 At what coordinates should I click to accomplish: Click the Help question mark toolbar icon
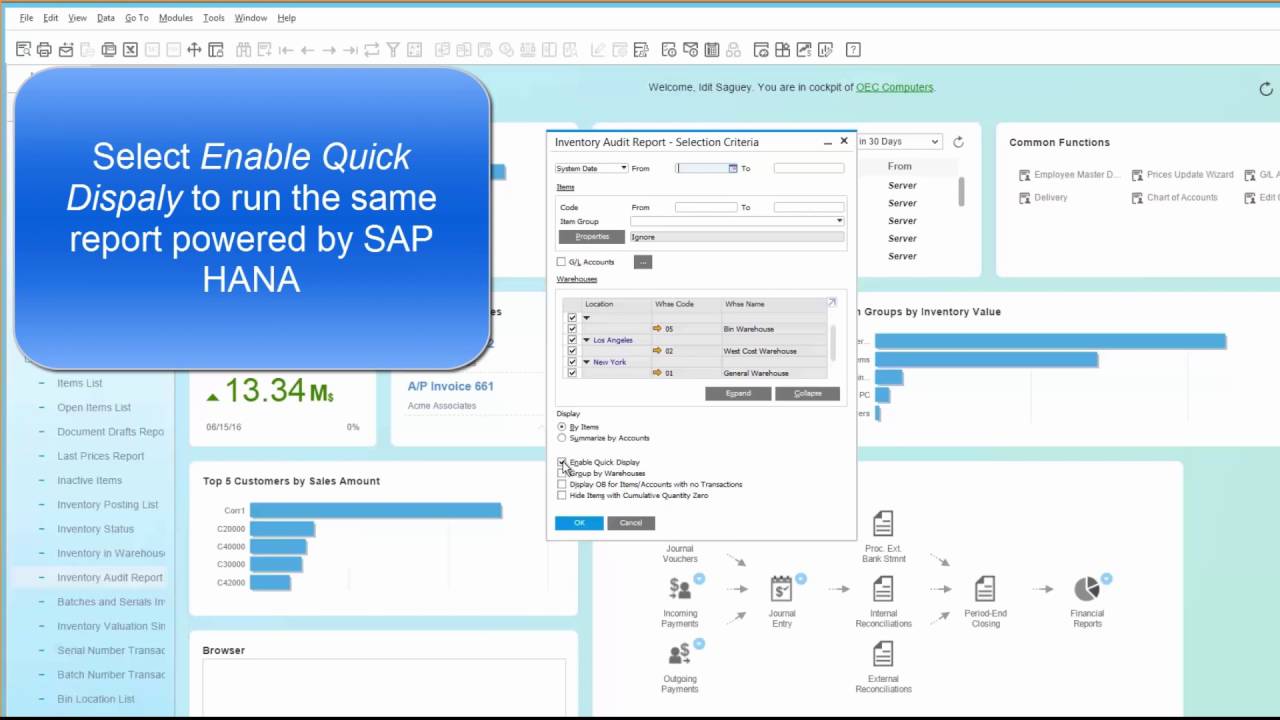click(x=853, y=49)
